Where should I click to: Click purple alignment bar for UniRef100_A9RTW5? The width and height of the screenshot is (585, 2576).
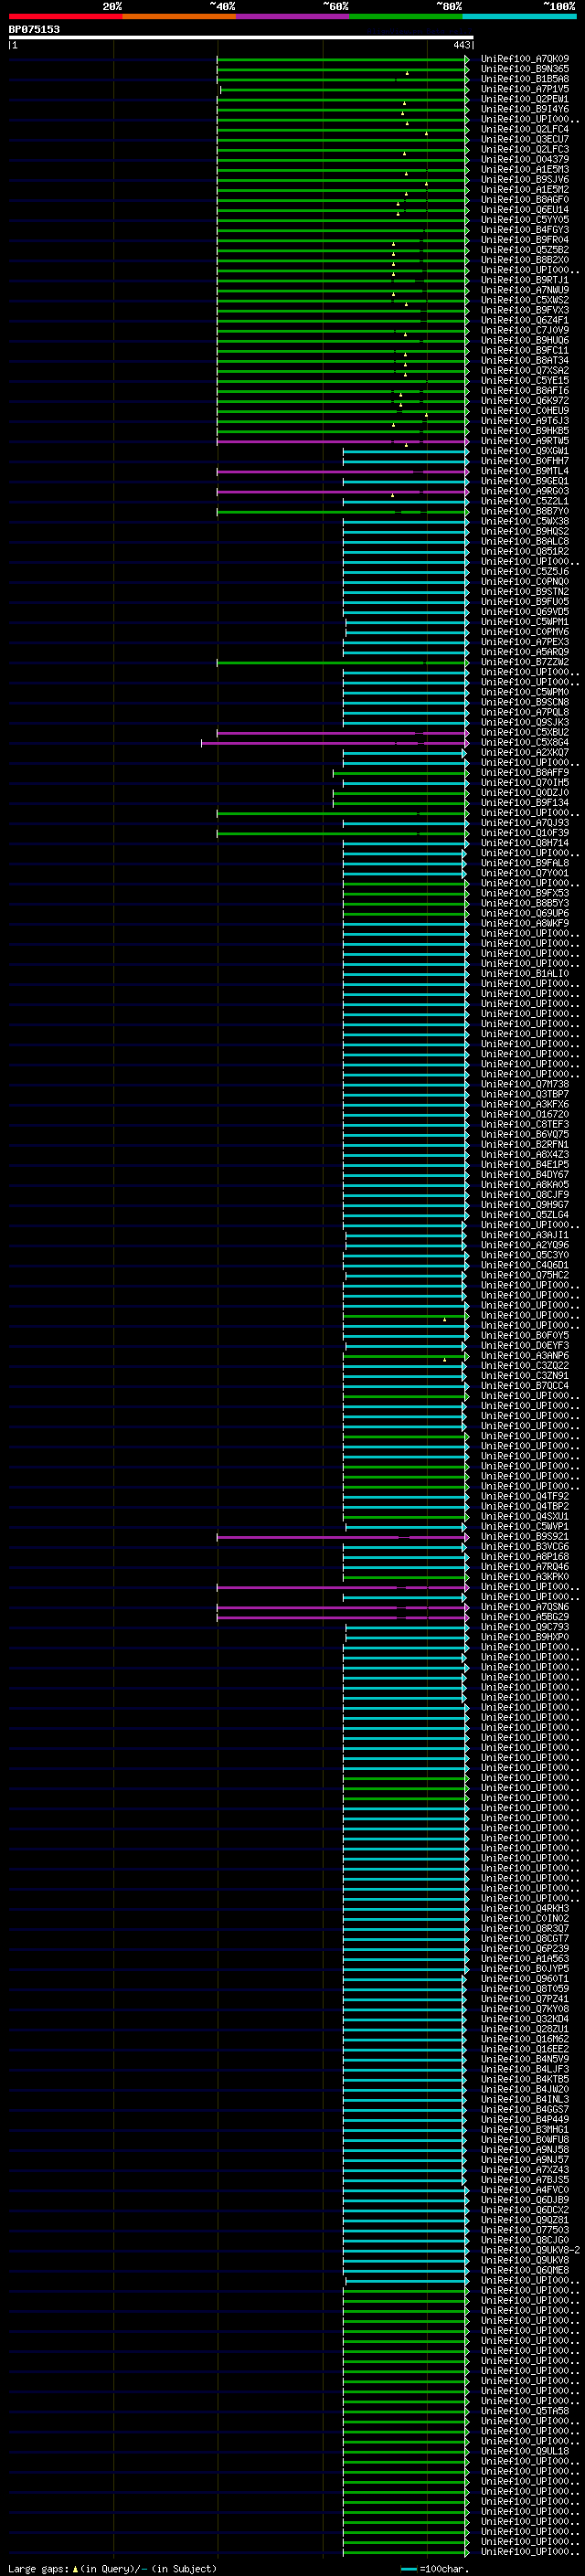click(342, 441)
